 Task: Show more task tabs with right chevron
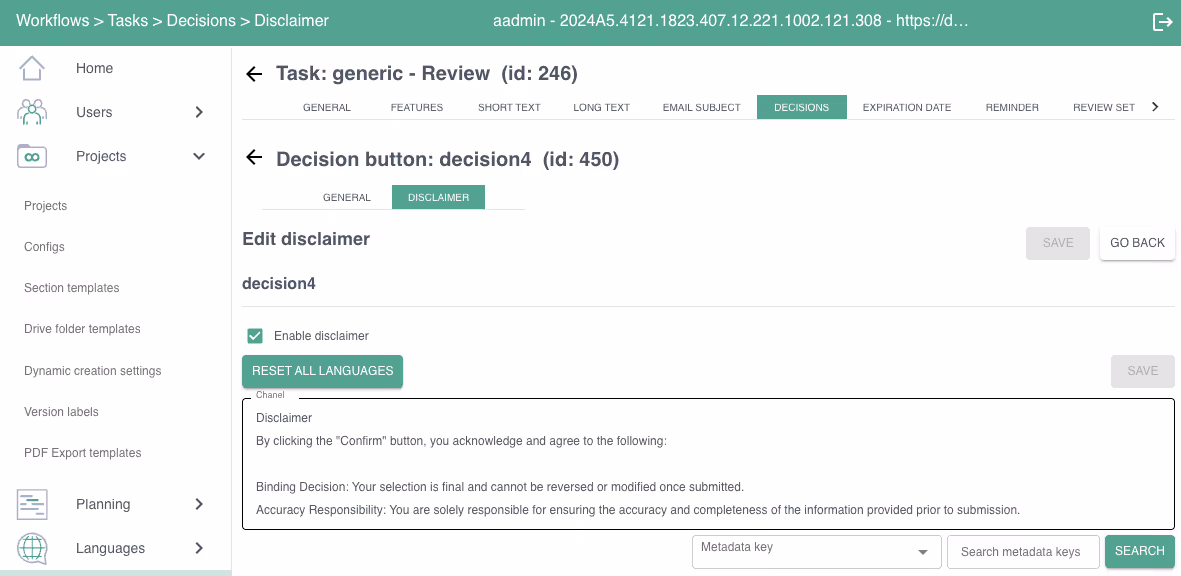tap(1155, 107)
